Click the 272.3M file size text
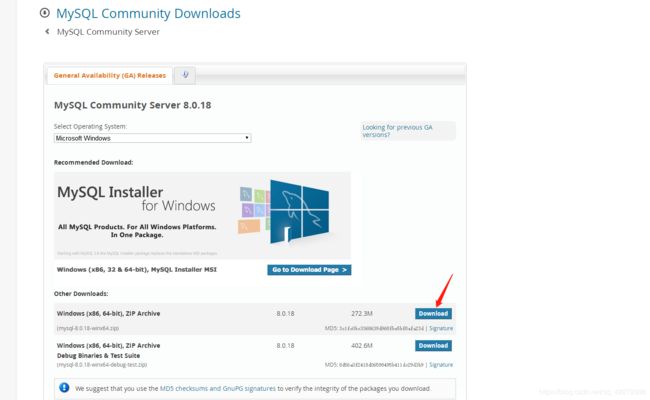 pos(362,314)
